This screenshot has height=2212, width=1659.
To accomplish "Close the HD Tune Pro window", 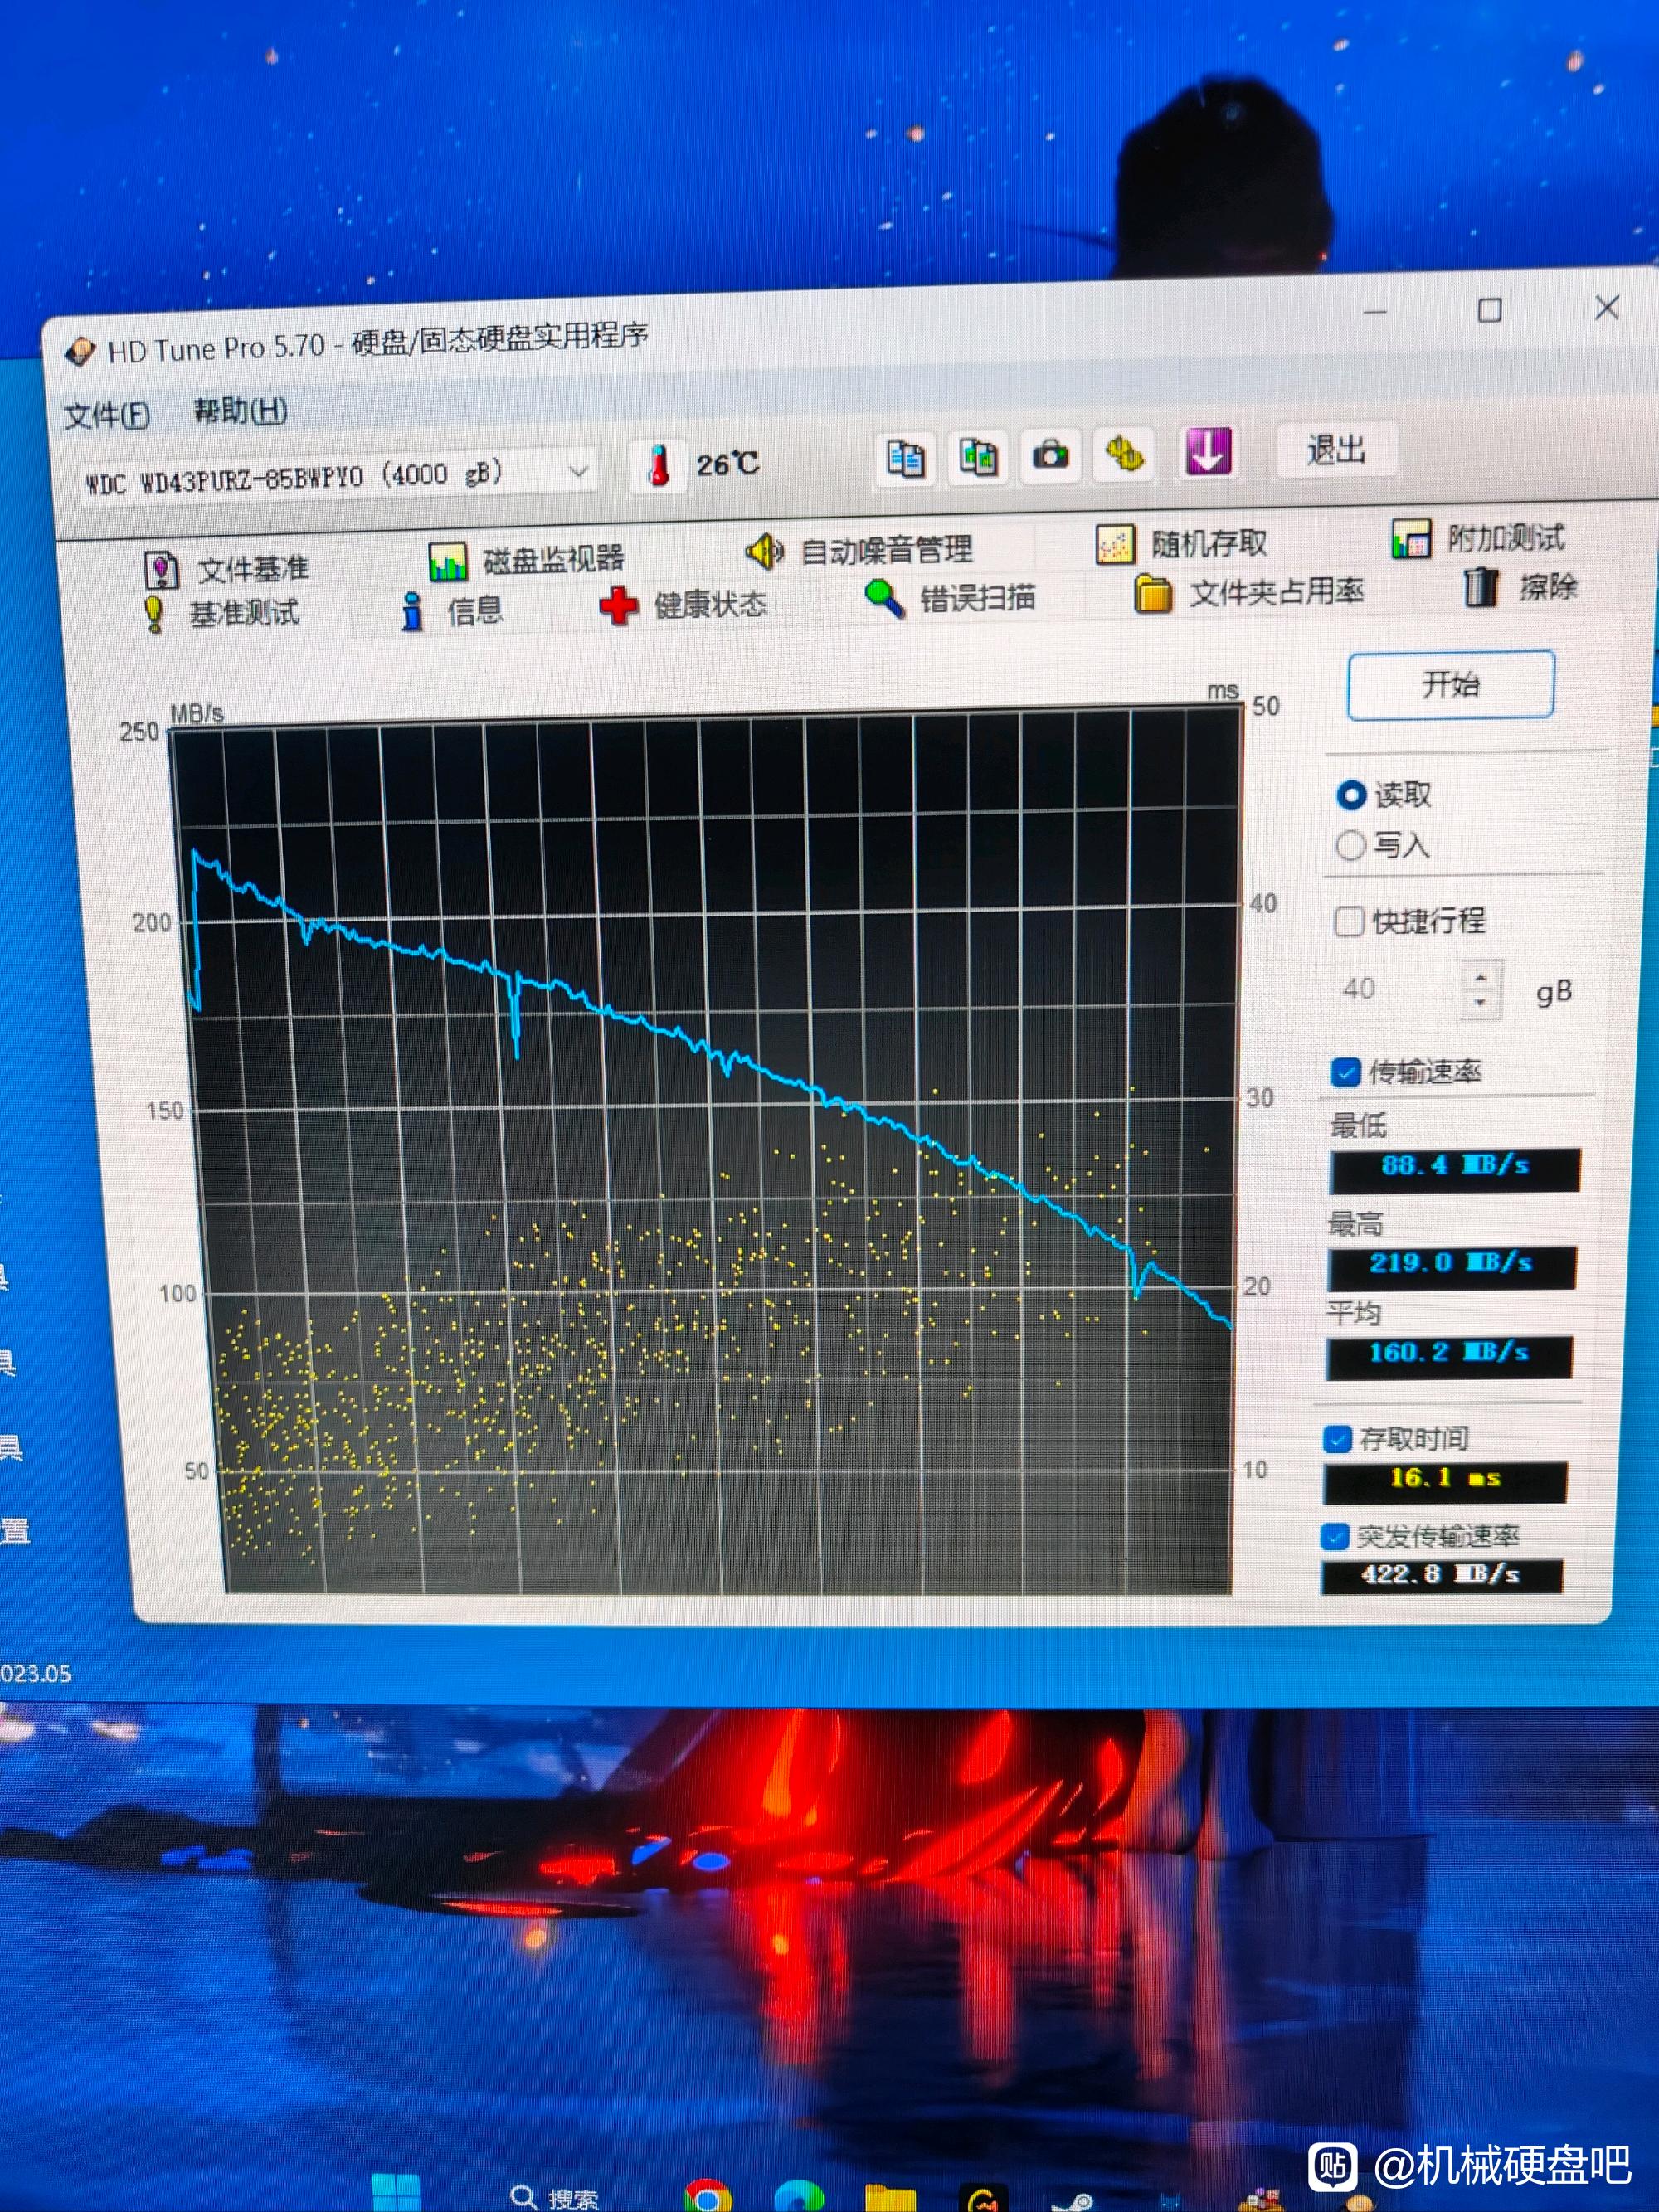I will point(1607,308).
